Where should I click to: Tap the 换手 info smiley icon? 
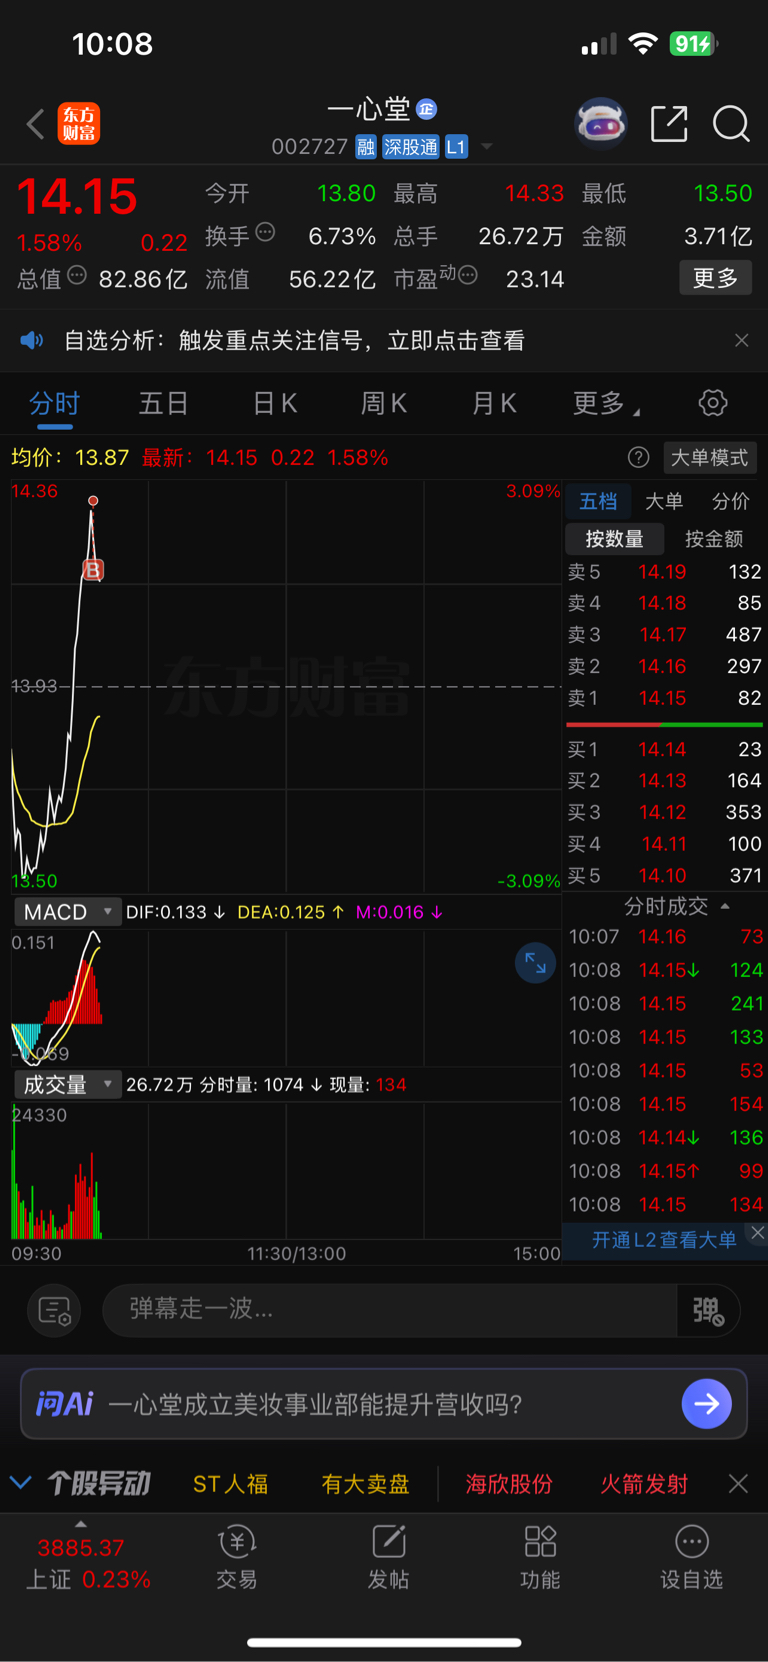(x=265, y=232)
